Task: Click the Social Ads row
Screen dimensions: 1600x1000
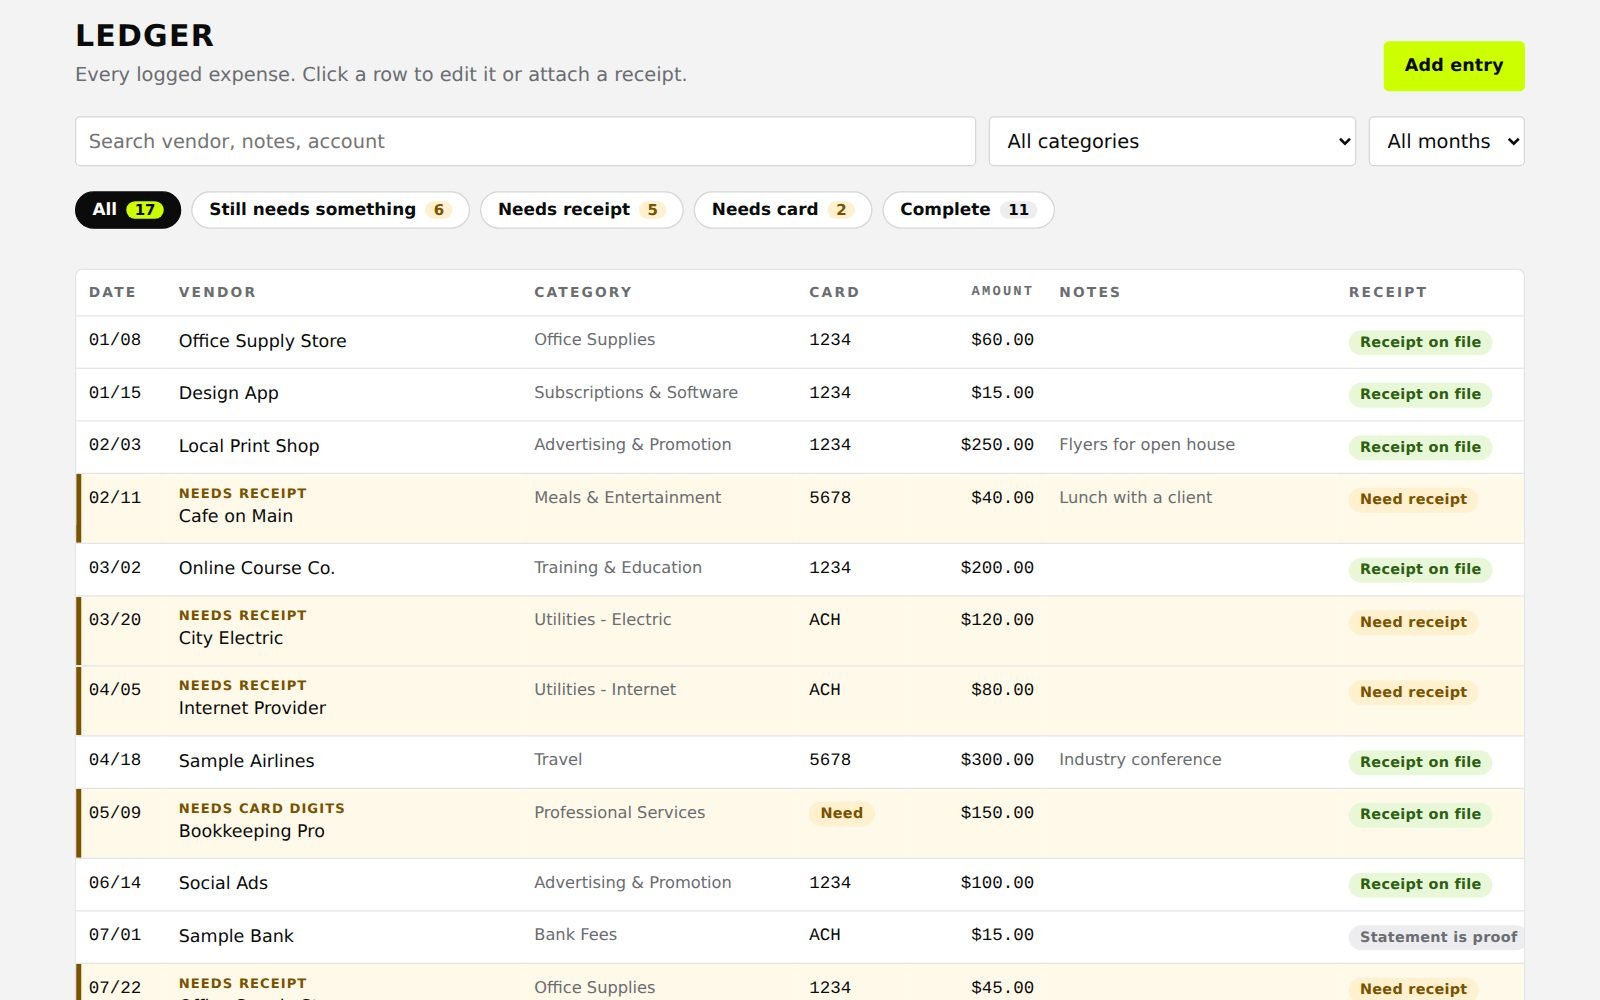Action: point(800,884)
